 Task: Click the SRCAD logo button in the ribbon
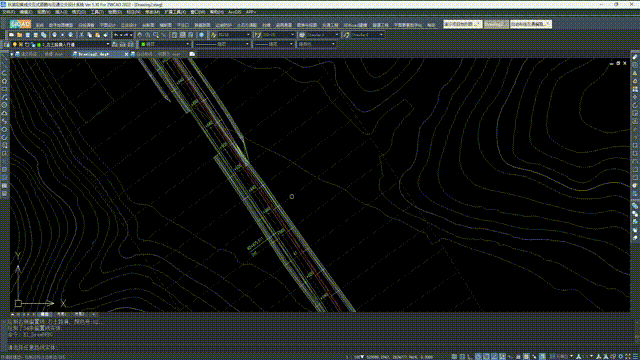pos(20,24)
